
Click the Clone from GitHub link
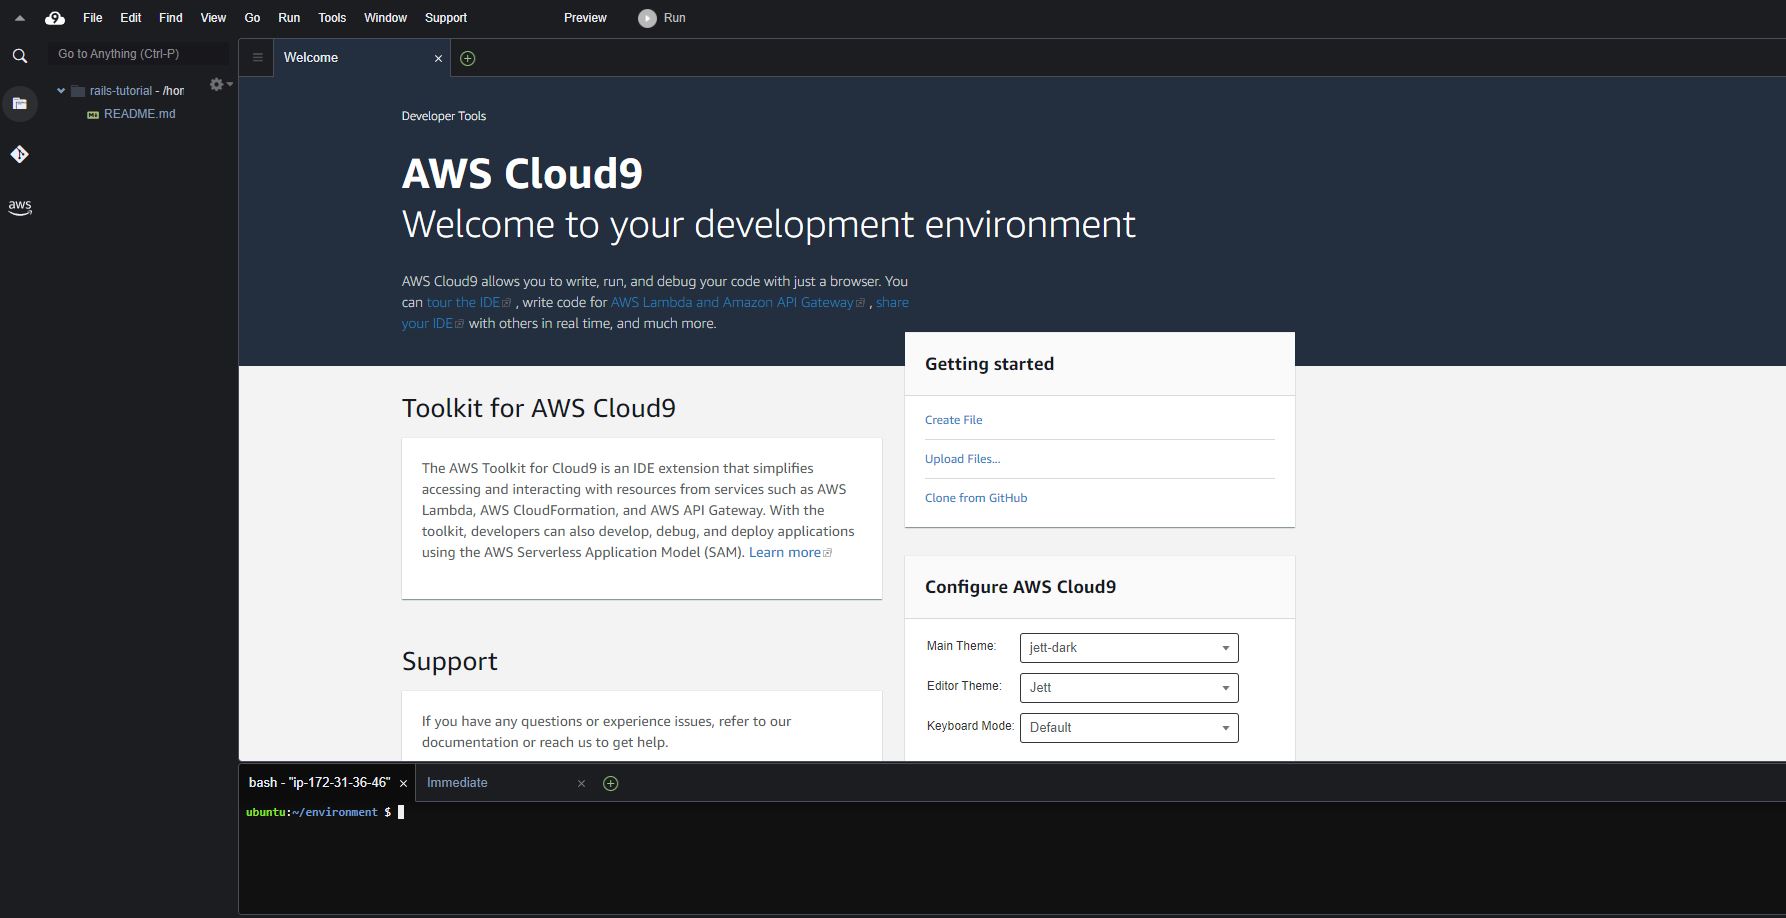point(975,498)
